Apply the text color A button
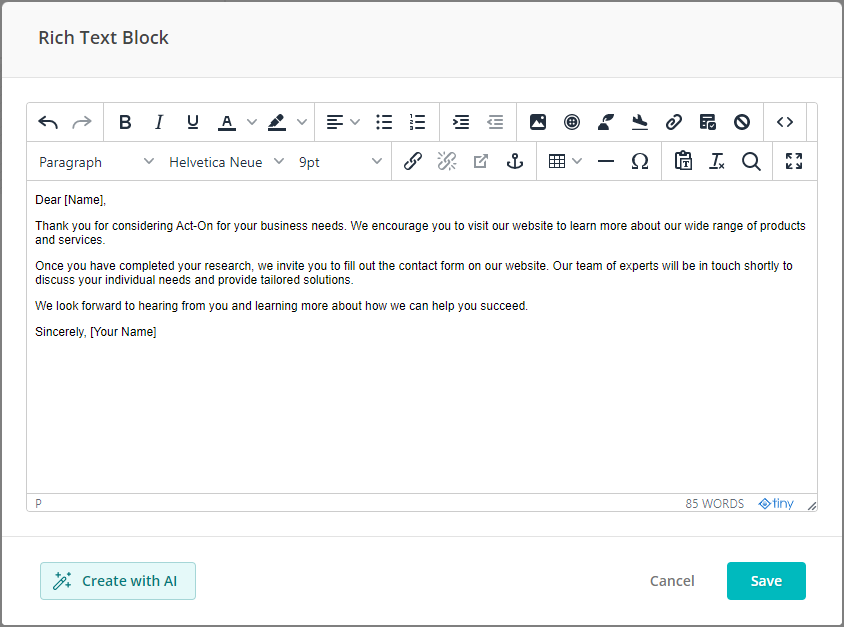This screenshot has height=627, width=844. click(x=227, y=122)
